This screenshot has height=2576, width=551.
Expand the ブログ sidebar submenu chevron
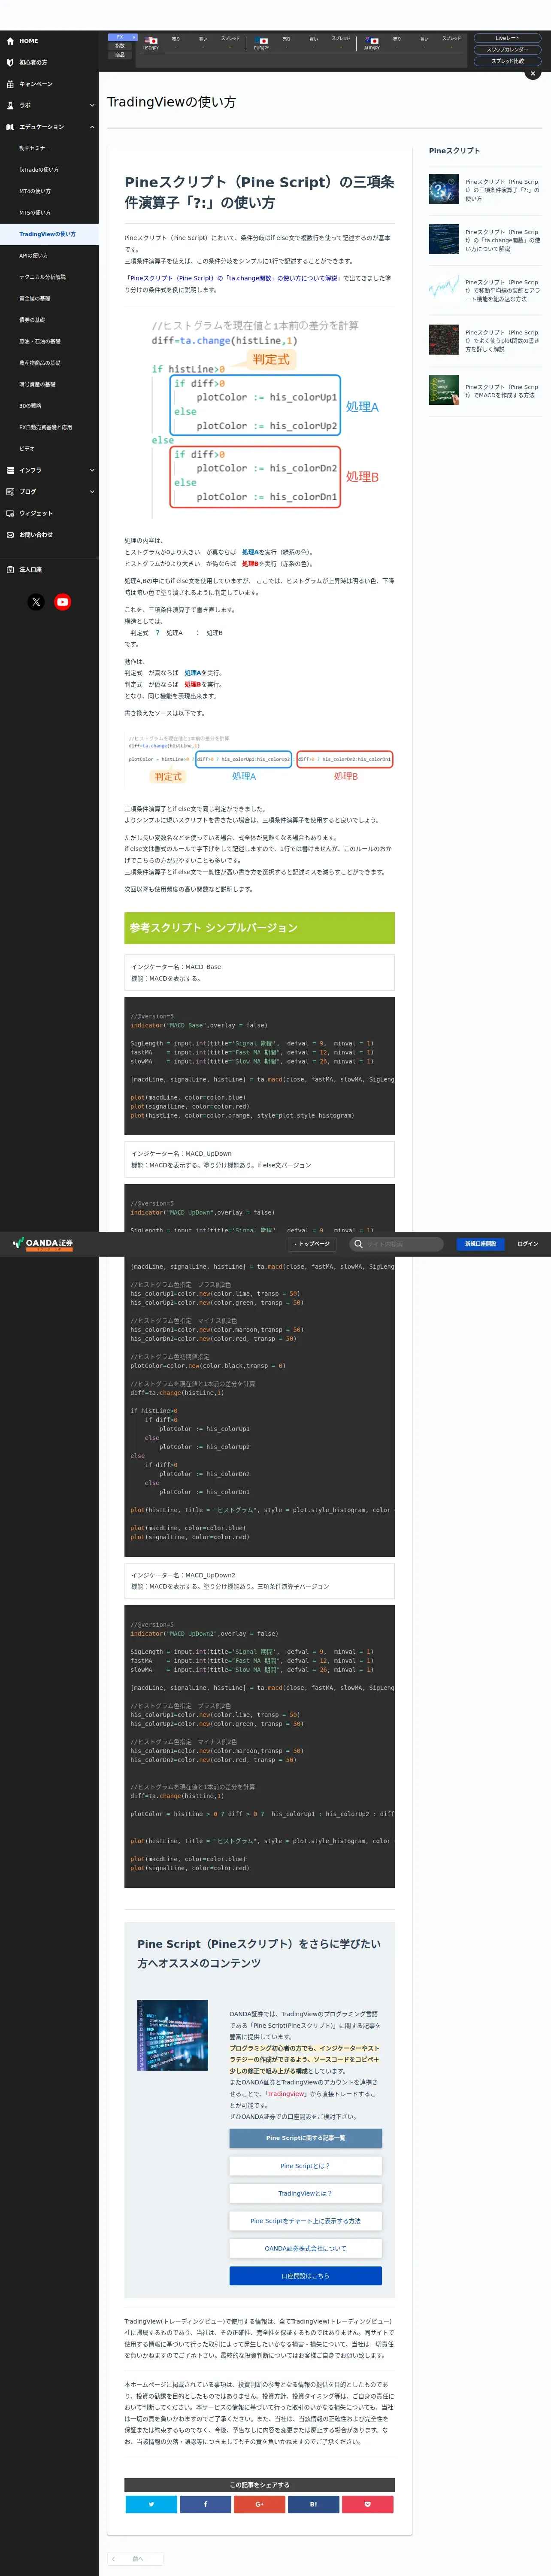(x=92, y=491)
